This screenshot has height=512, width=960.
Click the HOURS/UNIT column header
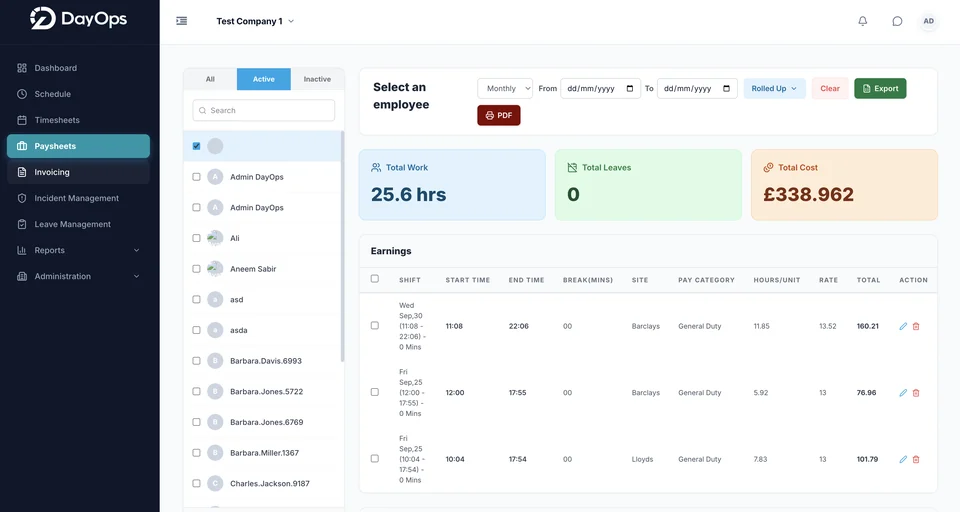click(x=776, y=280)
